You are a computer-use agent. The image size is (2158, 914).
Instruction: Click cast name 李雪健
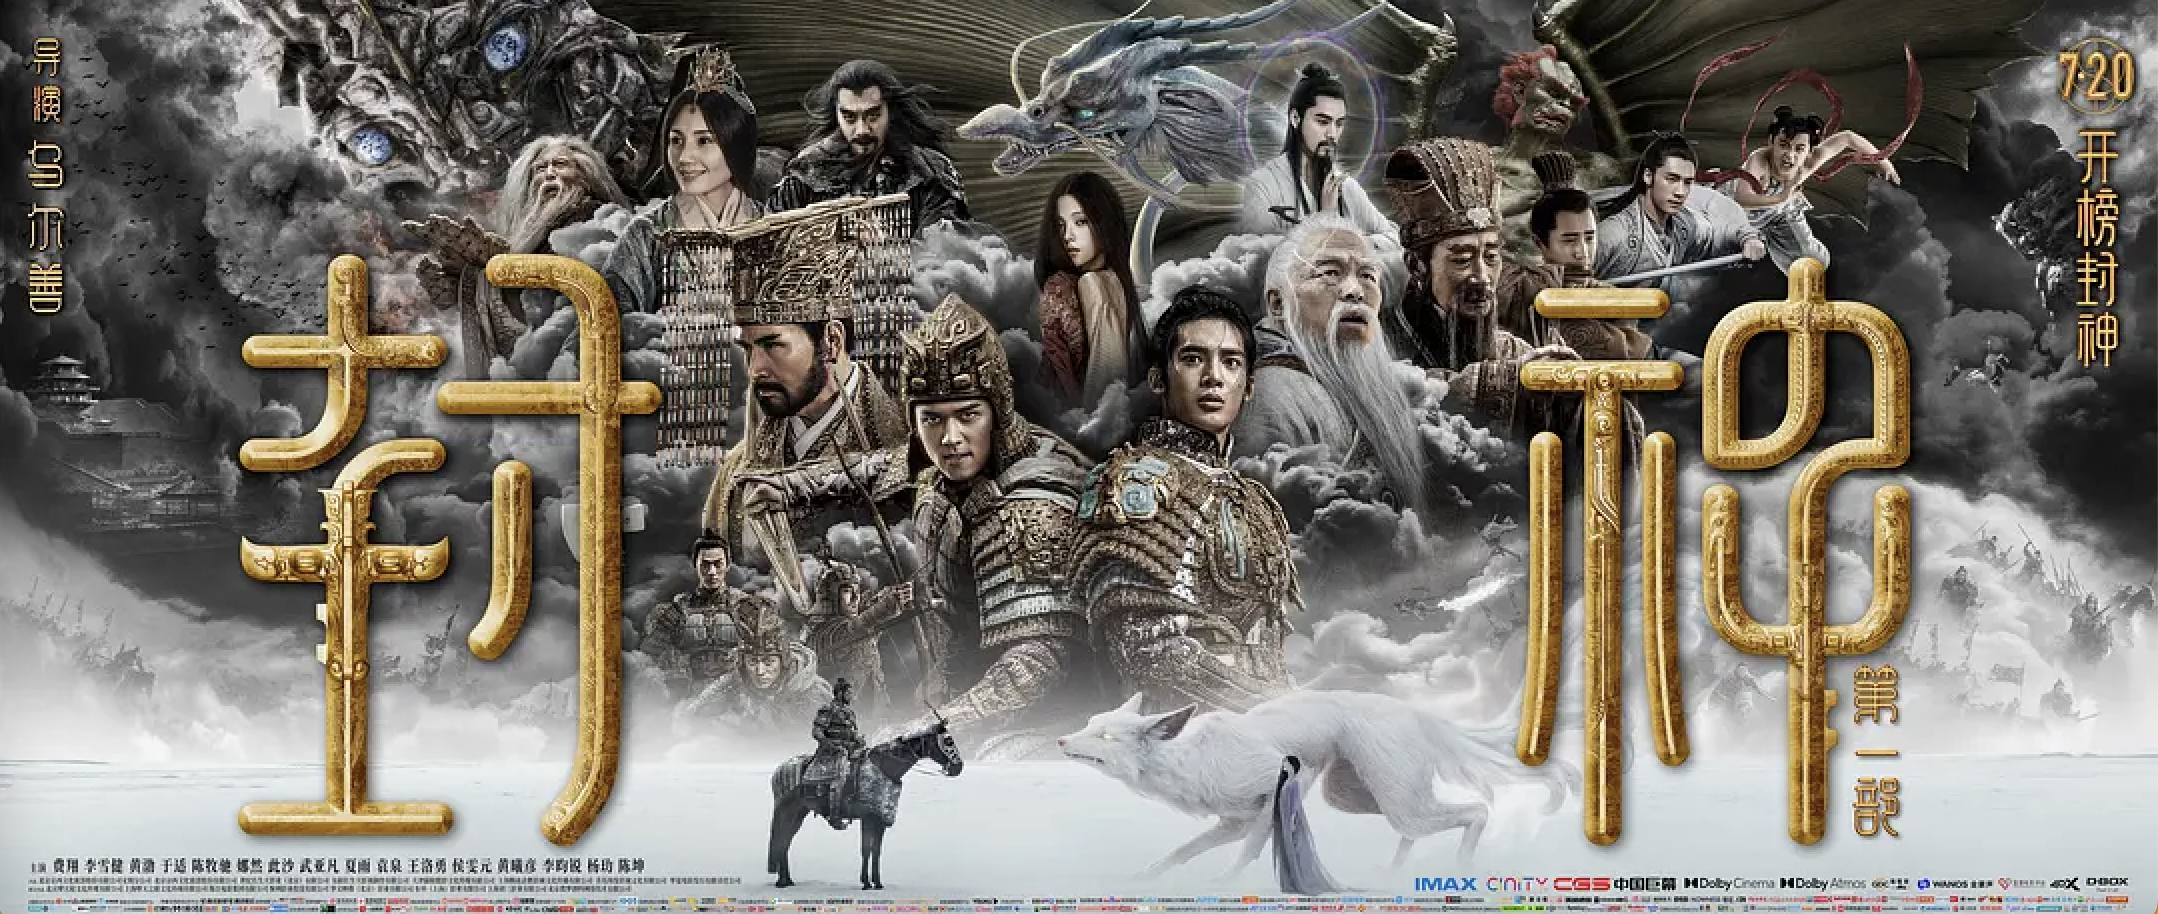tap(104, 866)
